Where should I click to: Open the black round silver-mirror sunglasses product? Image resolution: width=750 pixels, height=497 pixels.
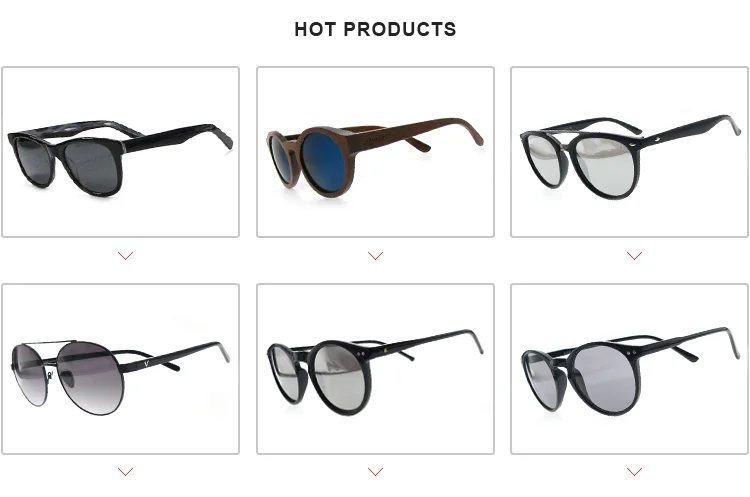(375, 369)
